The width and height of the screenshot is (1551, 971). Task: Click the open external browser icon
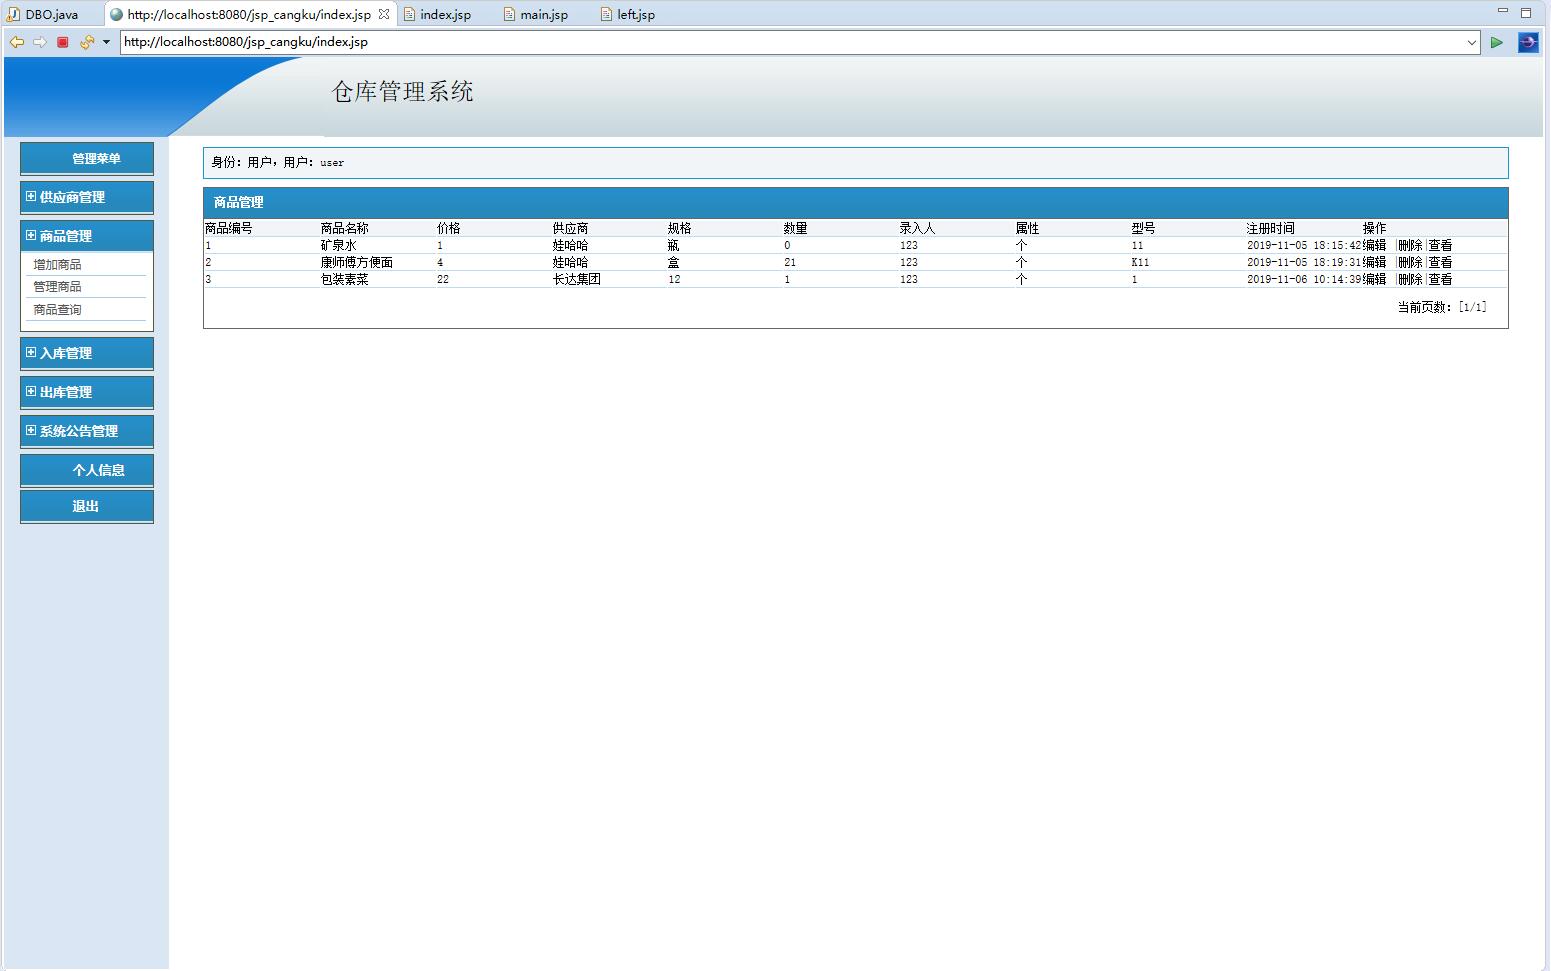1528,42
